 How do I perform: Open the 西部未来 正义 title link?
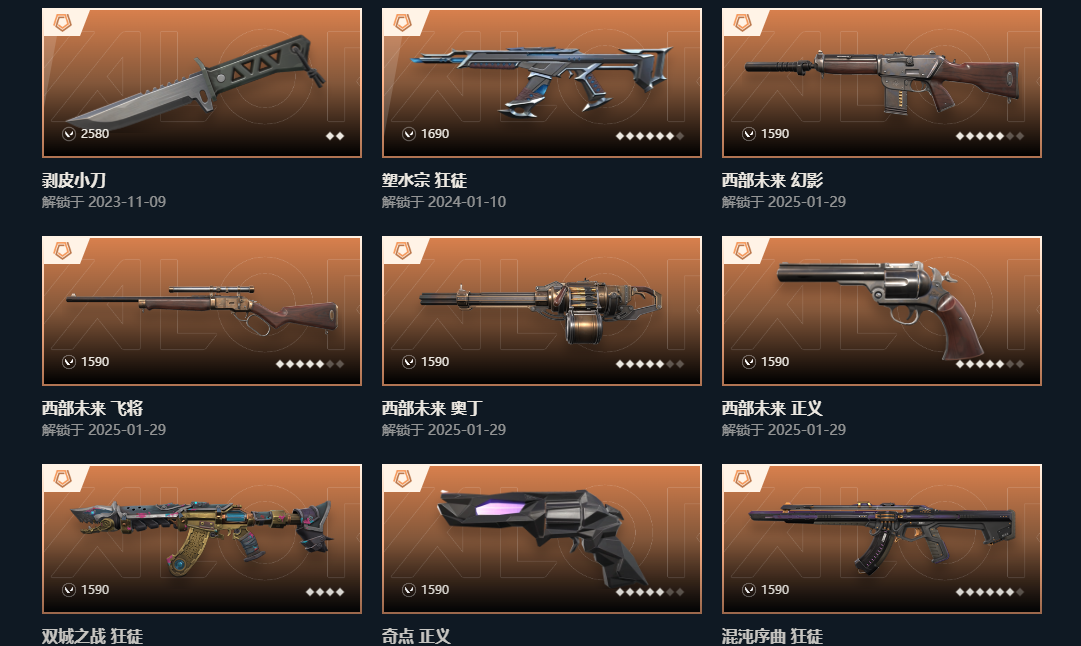click(x=772, y=408)
